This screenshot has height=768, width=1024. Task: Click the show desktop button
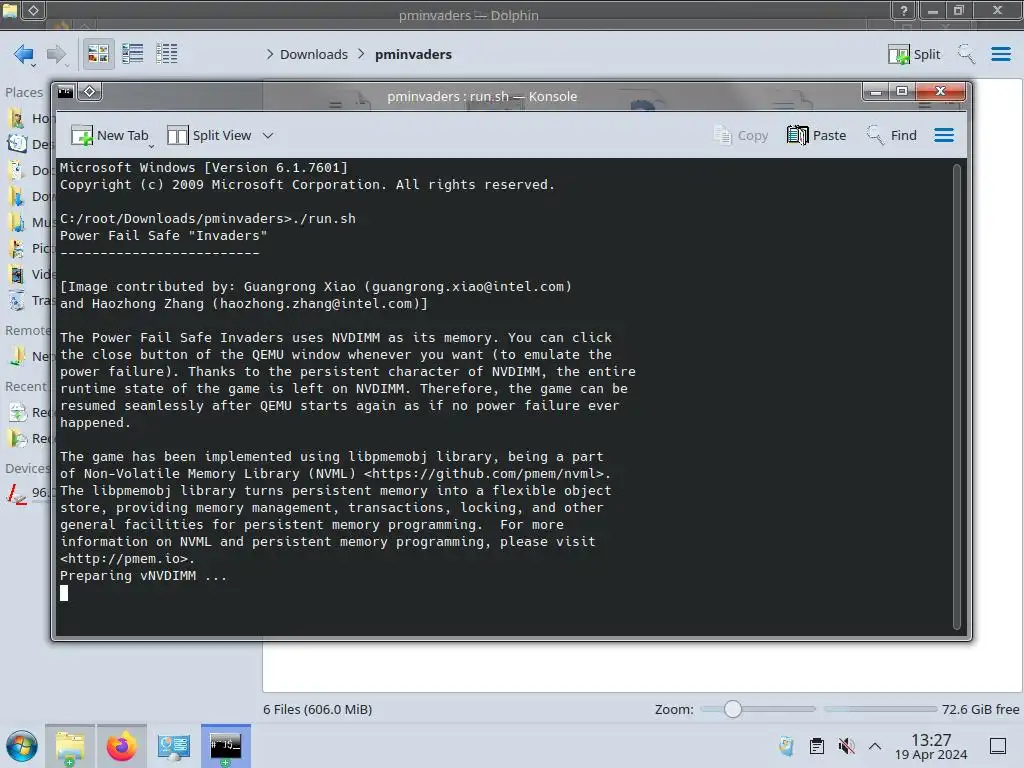(998, 746)
